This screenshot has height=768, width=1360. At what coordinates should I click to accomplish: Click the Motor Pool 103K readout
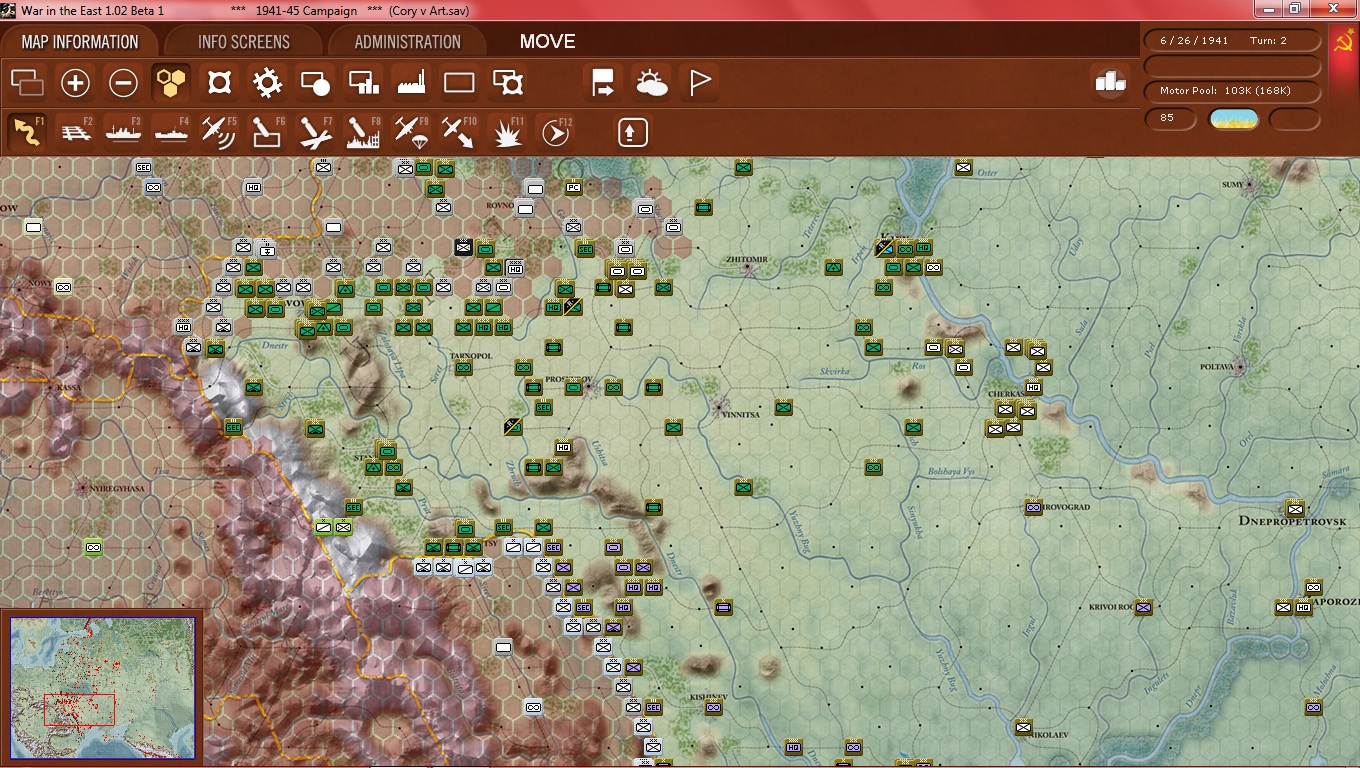(x=1232, y=91)
